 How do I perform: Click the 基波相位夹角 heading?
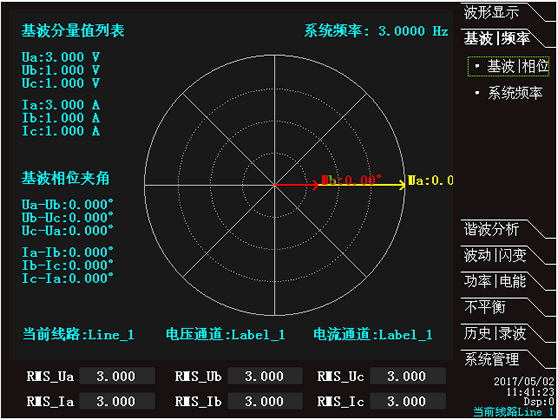point(65,178)
